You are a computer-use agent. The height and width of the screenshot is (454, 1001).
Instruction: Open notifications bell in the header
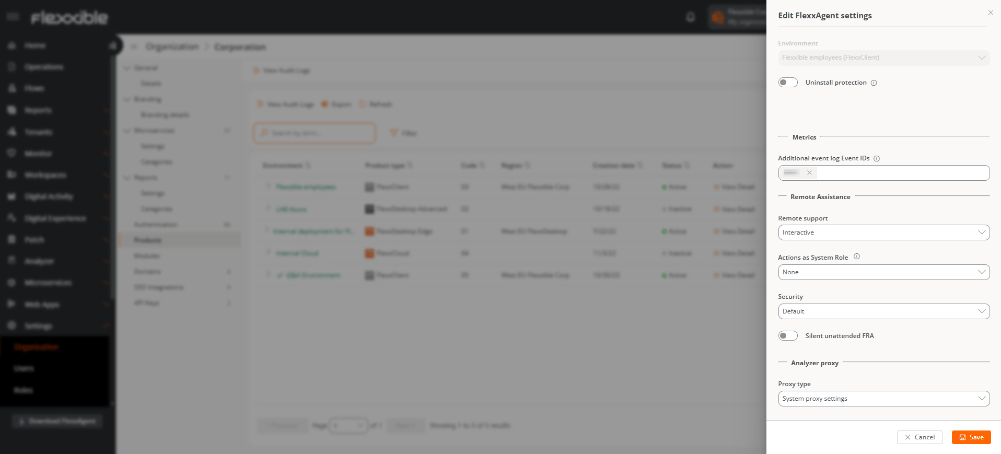(690, 18)
